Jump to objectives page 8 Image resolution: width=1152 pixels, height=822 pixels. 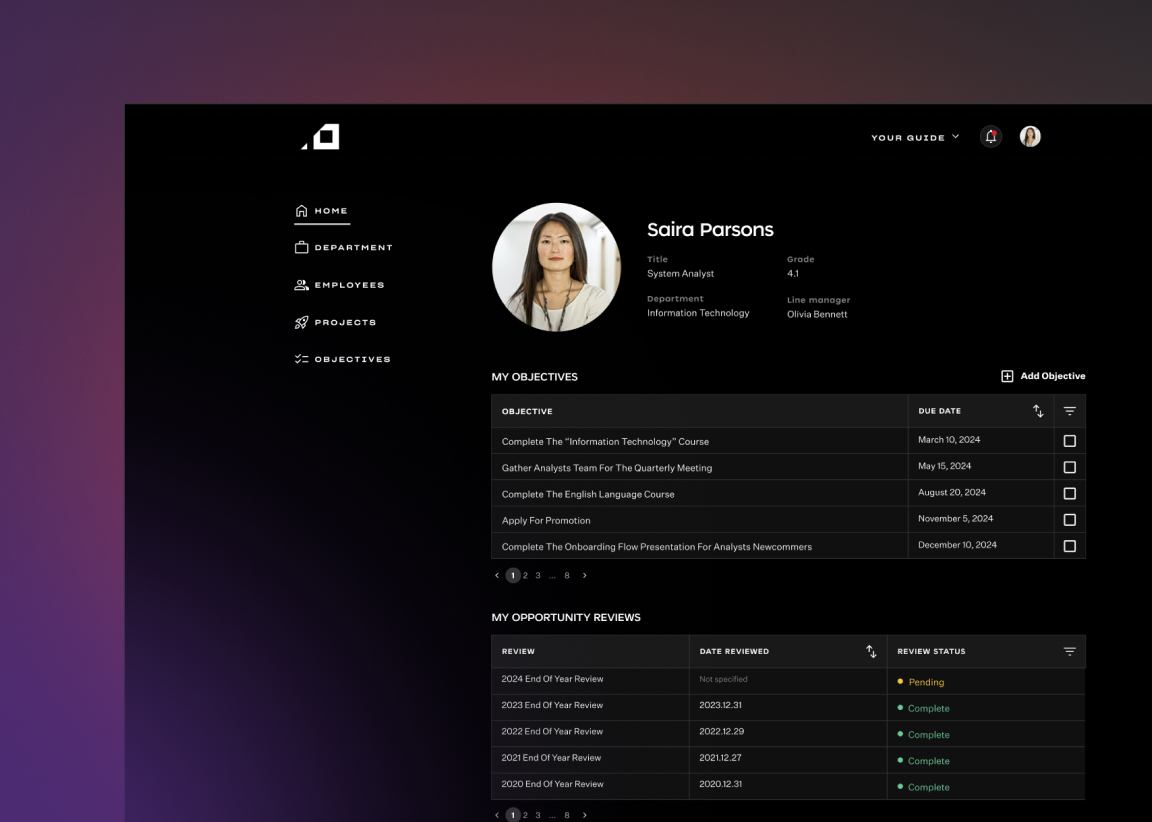pos(567,575)
